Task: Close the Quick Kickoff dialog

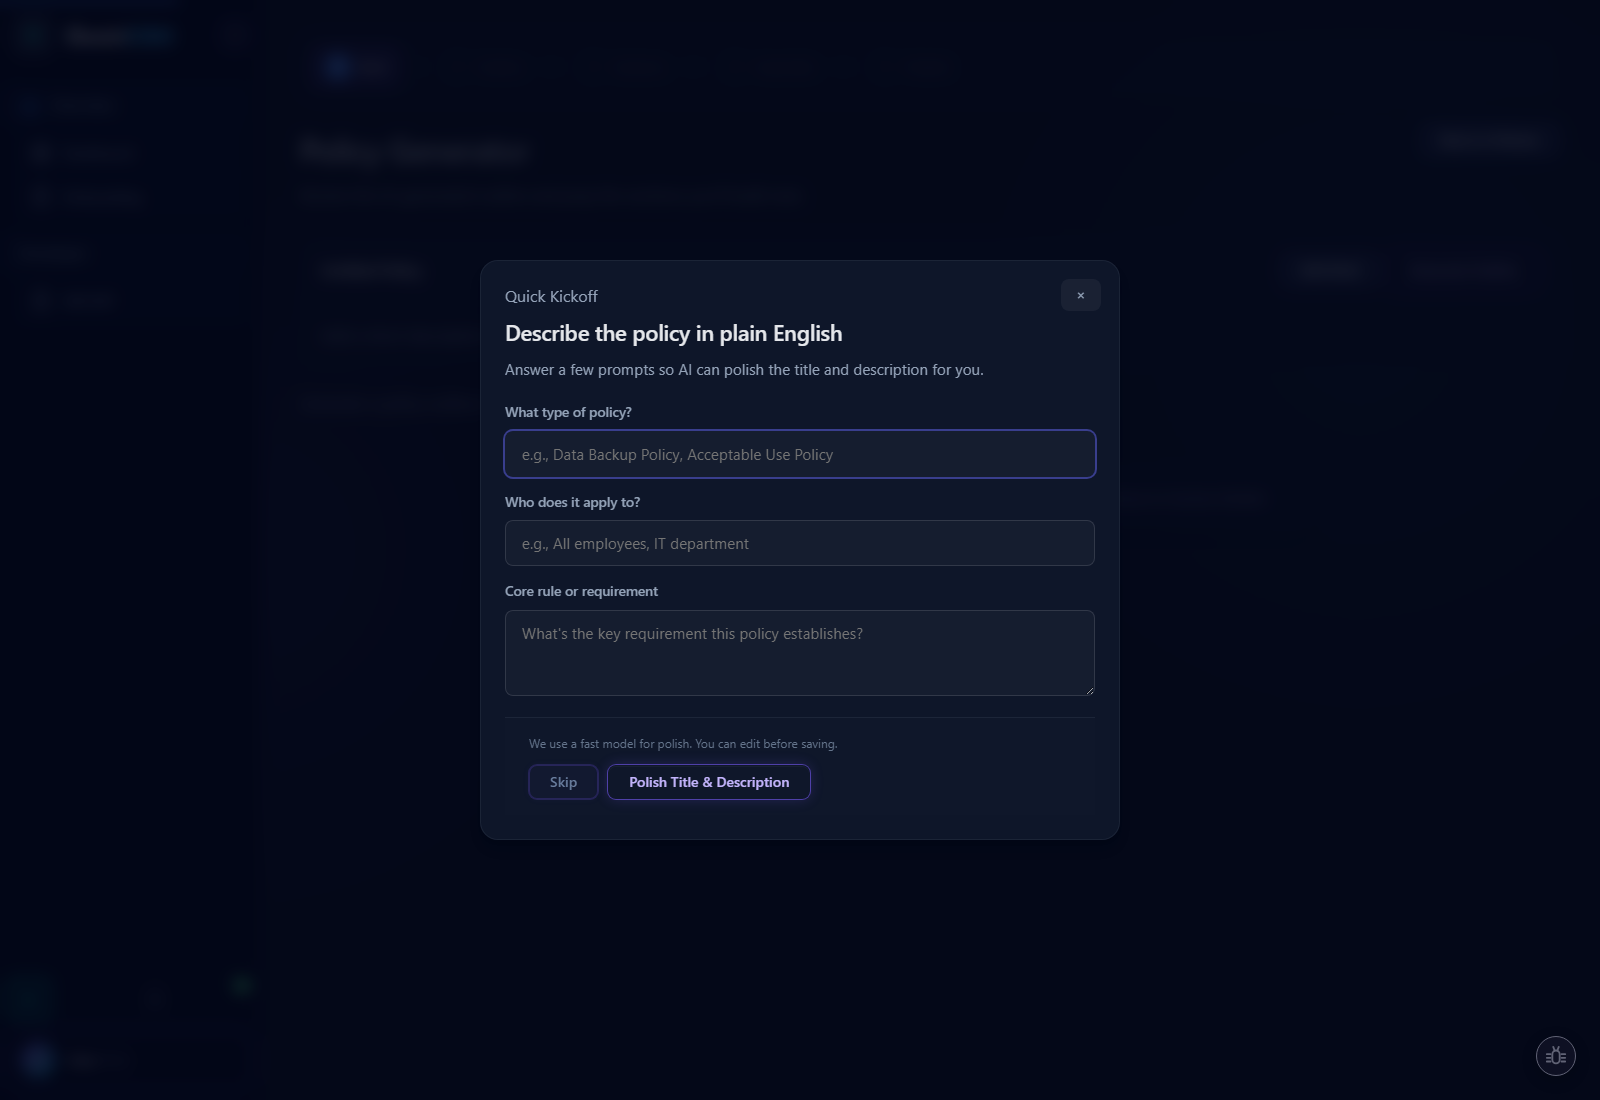Action: (x=1080, y=295)
